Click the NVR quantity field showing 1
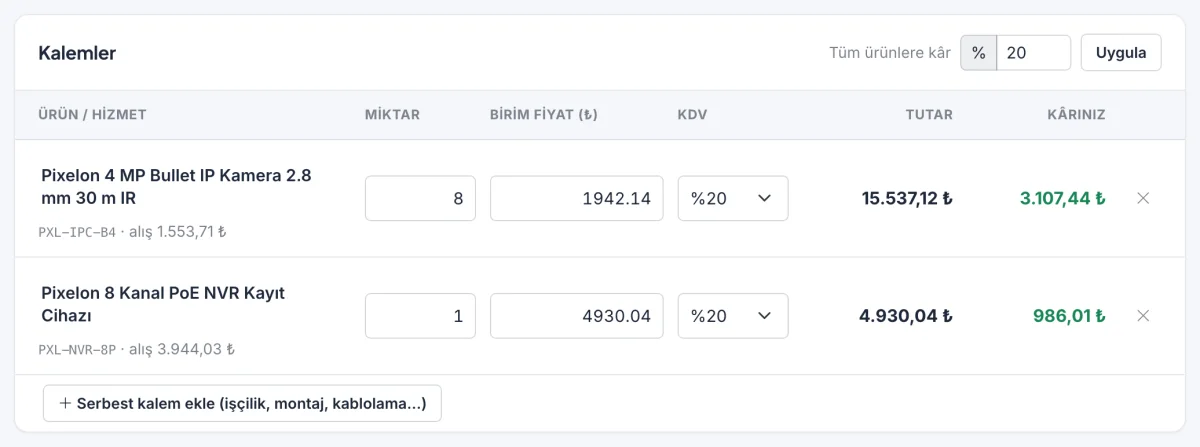 [420, 316]
